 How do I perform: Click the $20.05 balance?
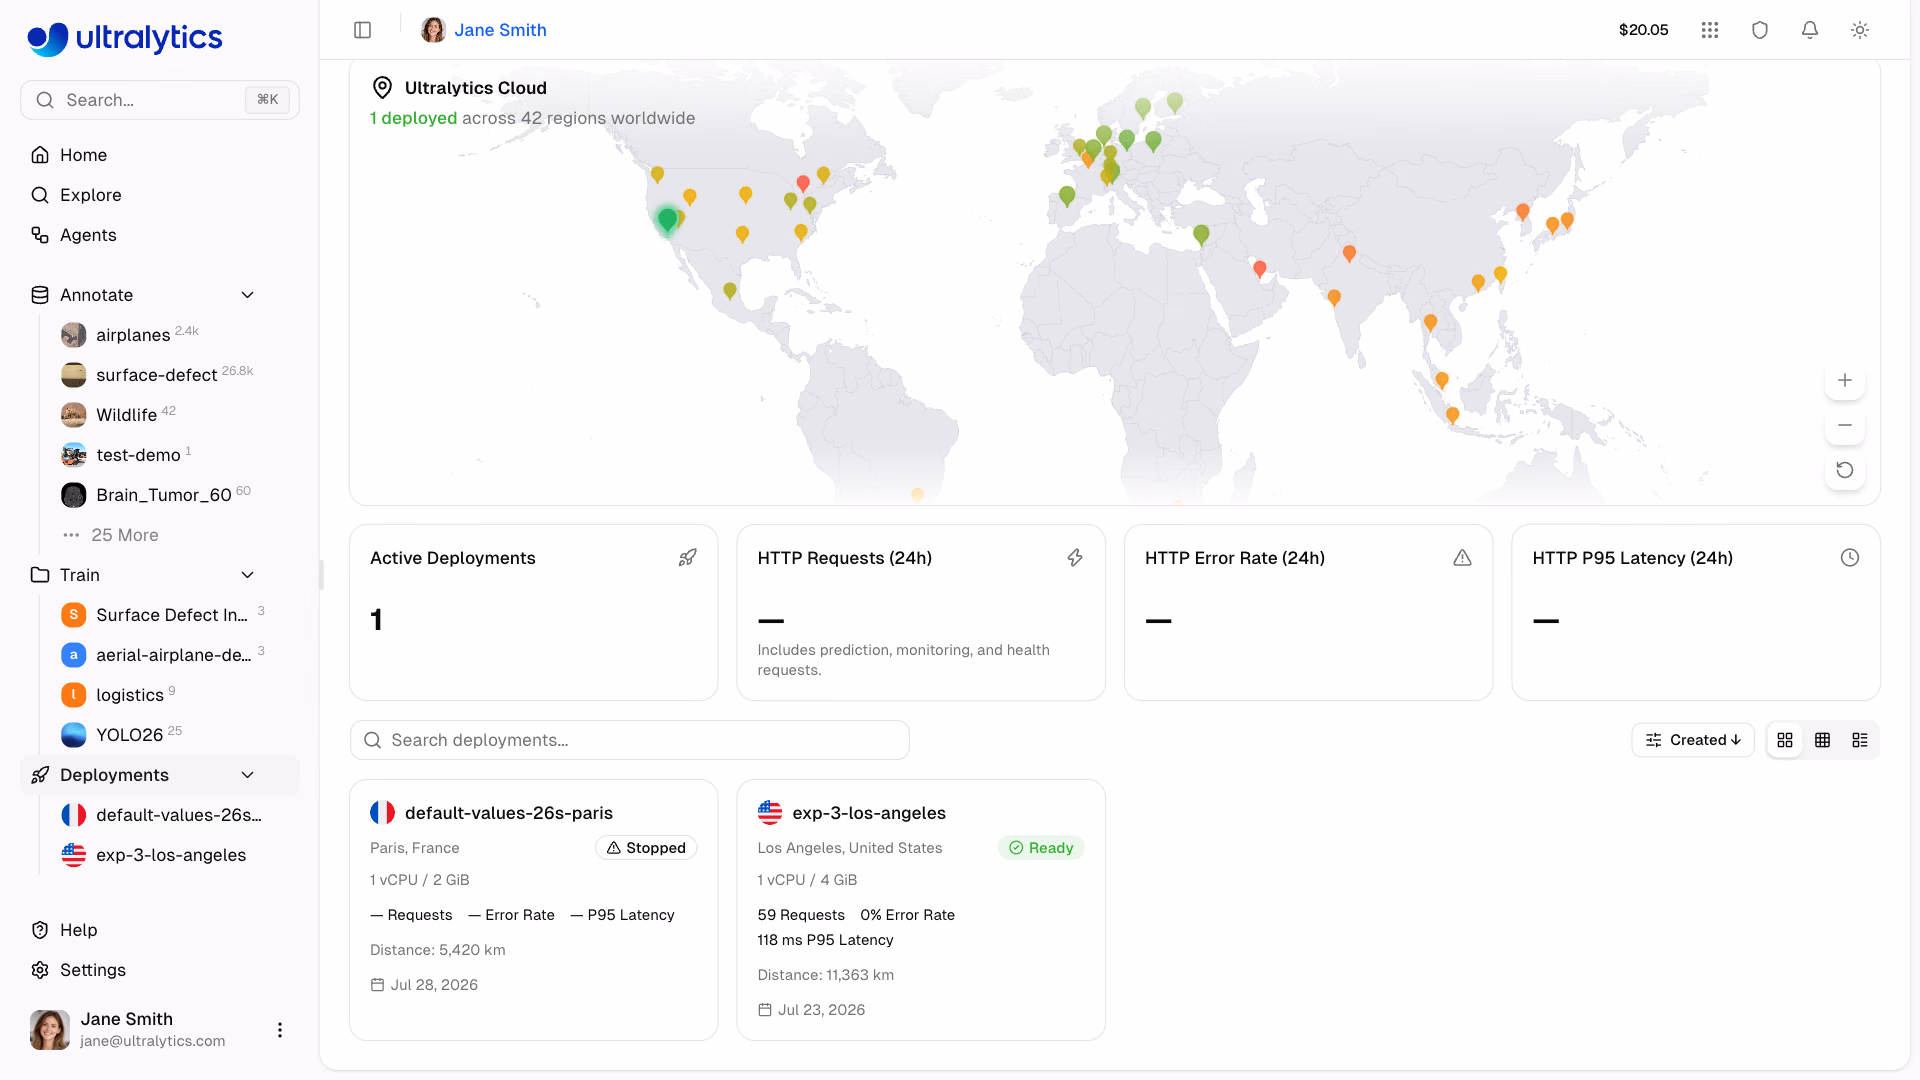(x=1643, y=30)
